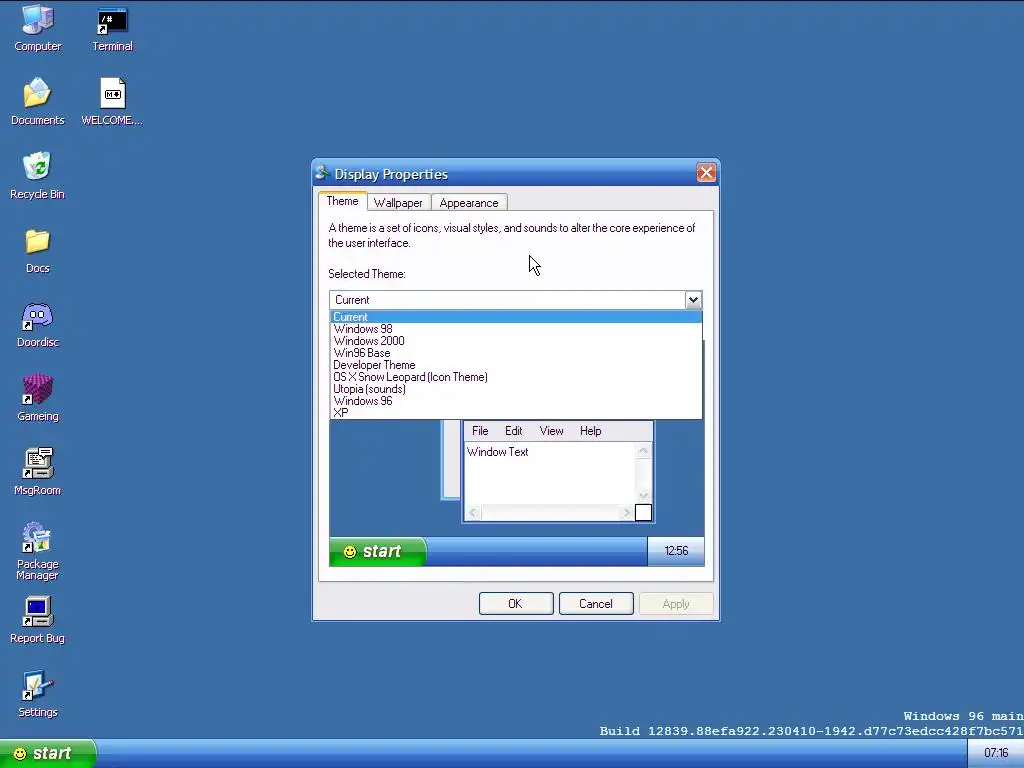Confirm with the OK button
This screenshot has height=768, width=1024.
pyautogui.click(x=516, y=603)
